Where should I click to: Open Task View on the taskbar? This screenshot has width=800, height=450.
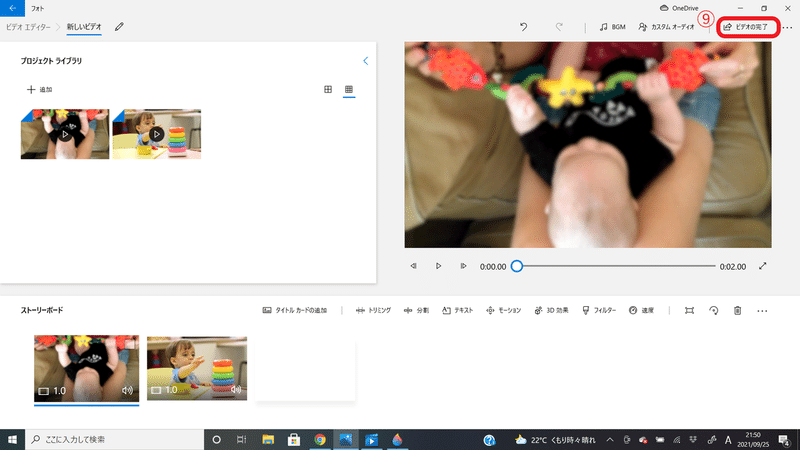coord(242,439)
